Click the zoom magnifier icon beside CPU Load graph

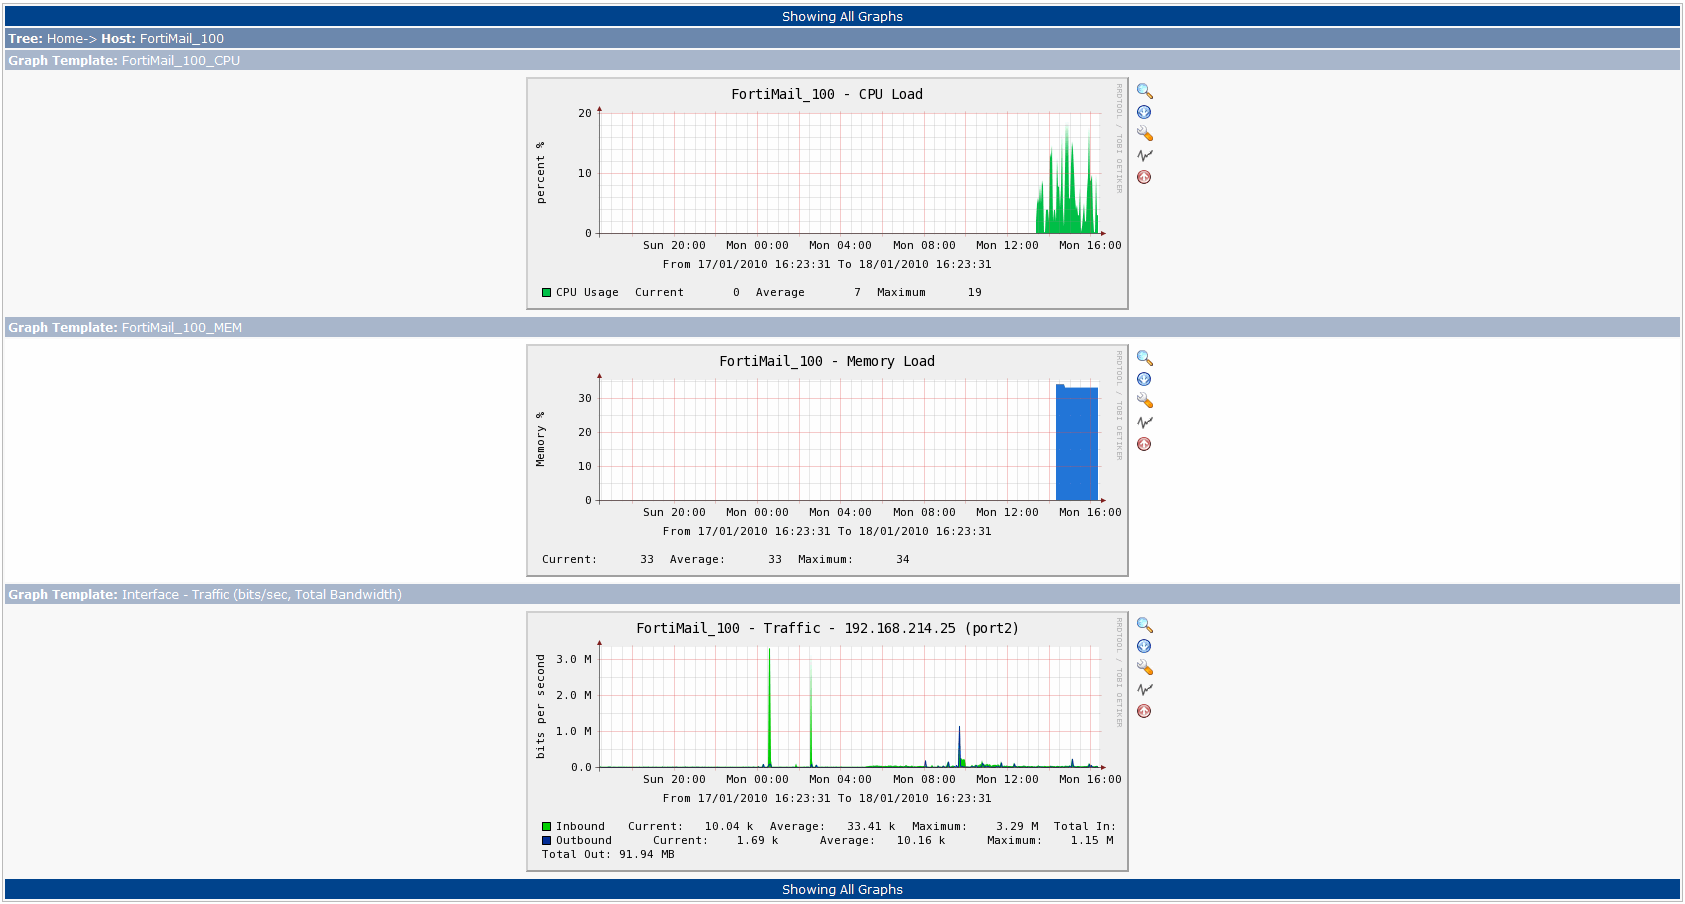[x=1145, y=91]
